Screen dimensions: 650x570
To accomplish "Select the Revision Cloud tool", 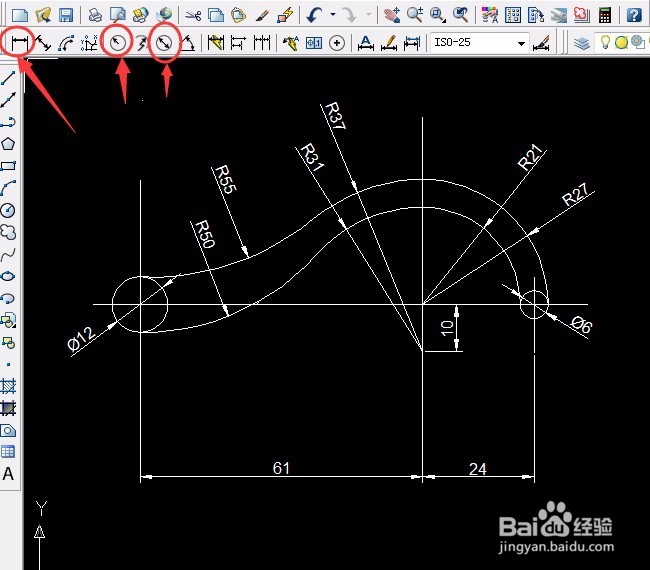I will point(8,232).
